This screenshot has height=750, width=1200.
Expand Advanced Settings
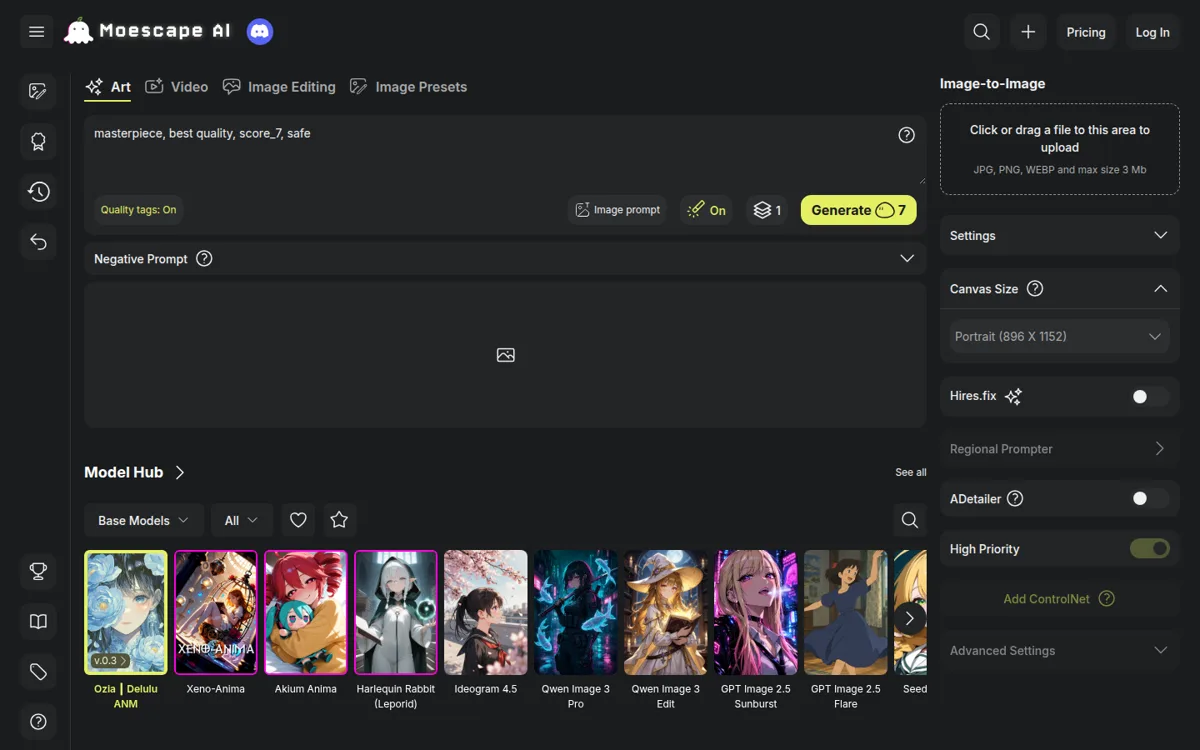pyautogui.click(x=1060, y=651)
